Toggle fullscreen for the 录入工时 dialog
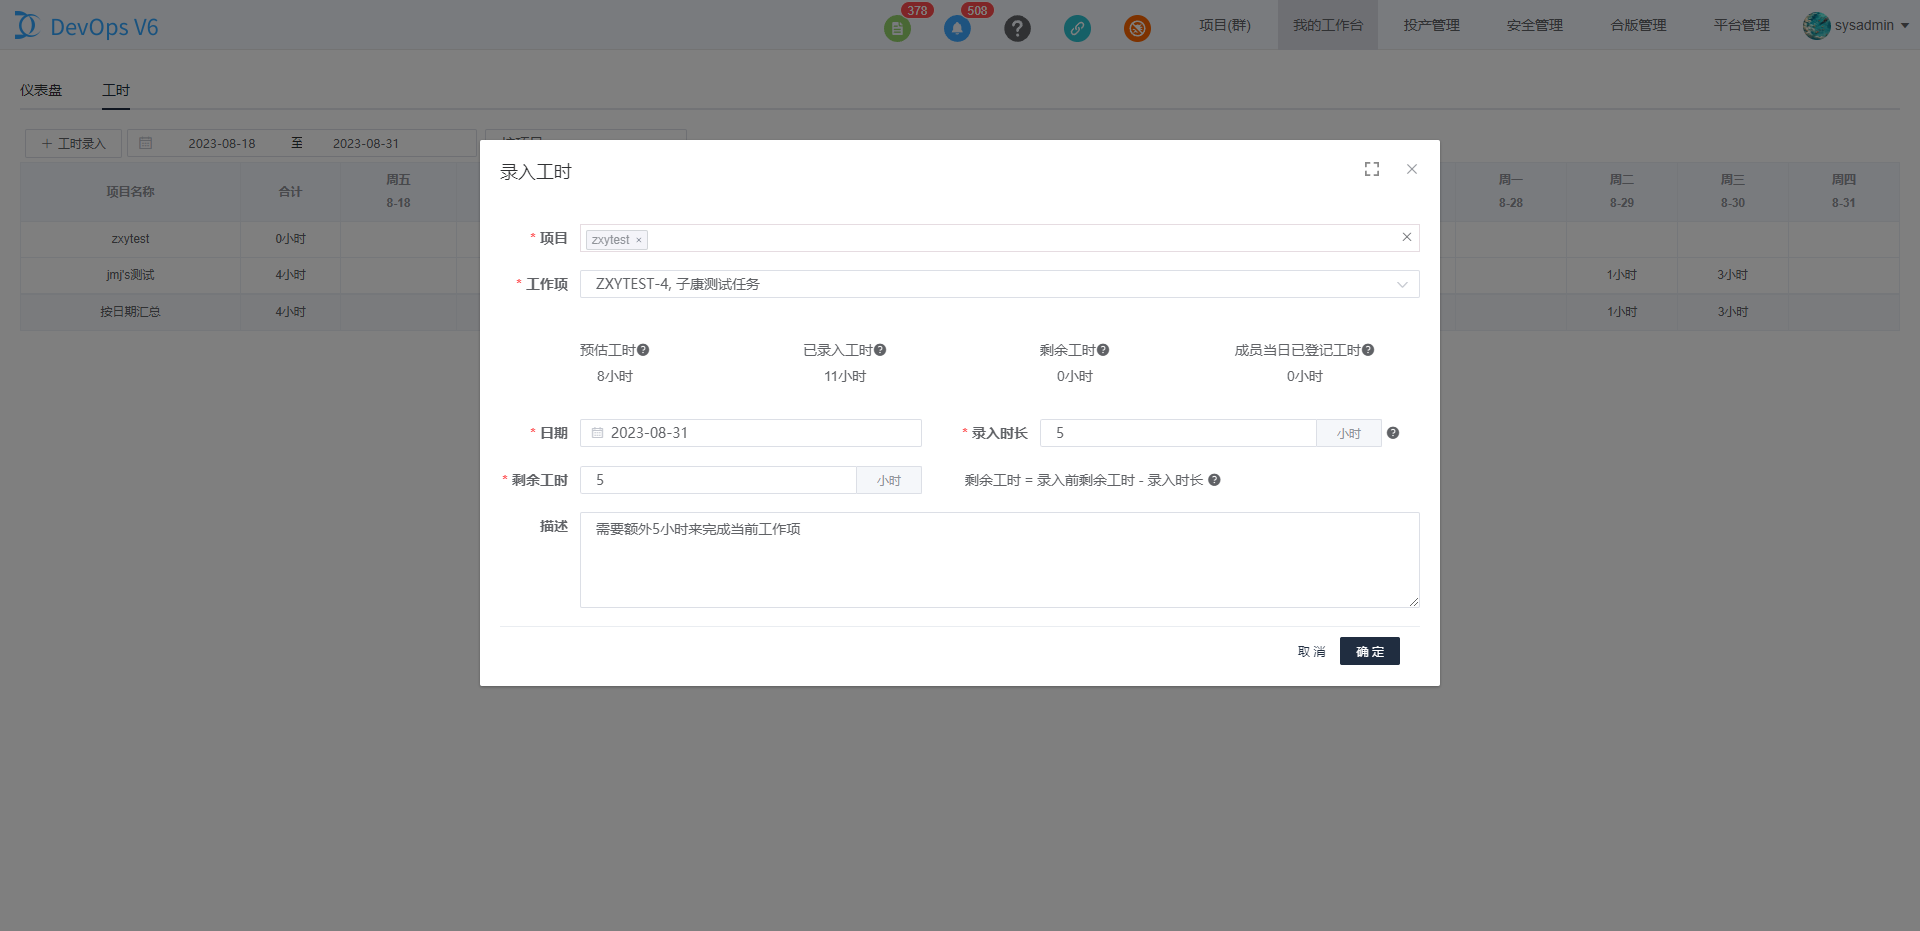 (1372, 170)
